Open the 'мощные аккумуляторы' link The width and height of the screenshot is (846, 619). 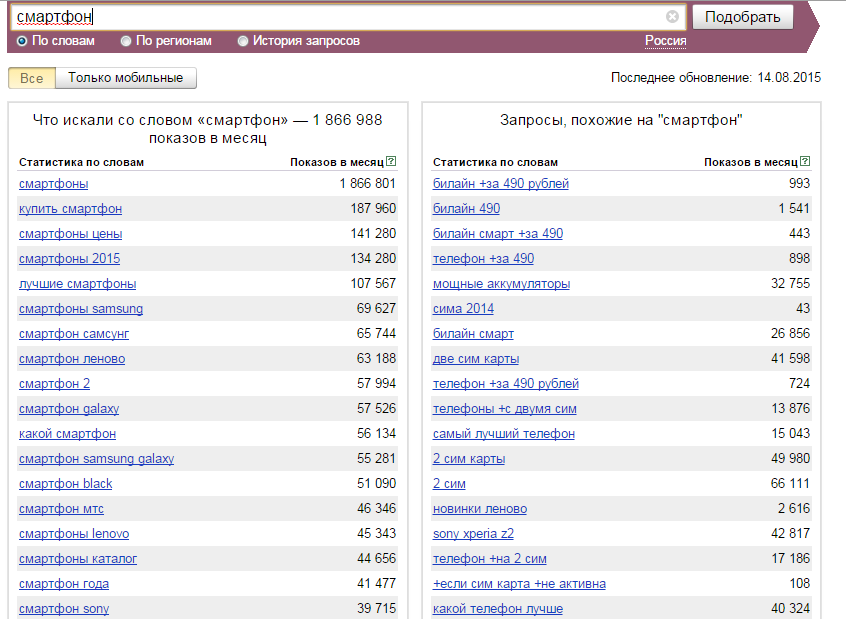(x=501, y=284)
